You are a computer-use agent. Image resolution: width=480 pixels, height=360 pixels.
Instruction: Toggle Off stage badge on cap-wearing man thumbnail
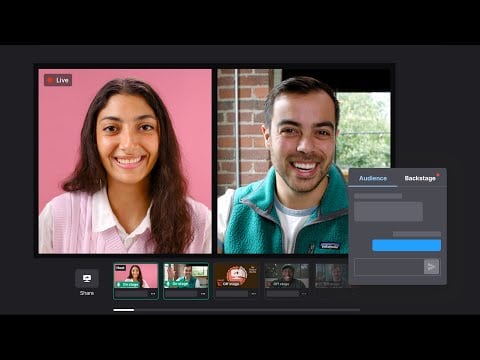278,284
